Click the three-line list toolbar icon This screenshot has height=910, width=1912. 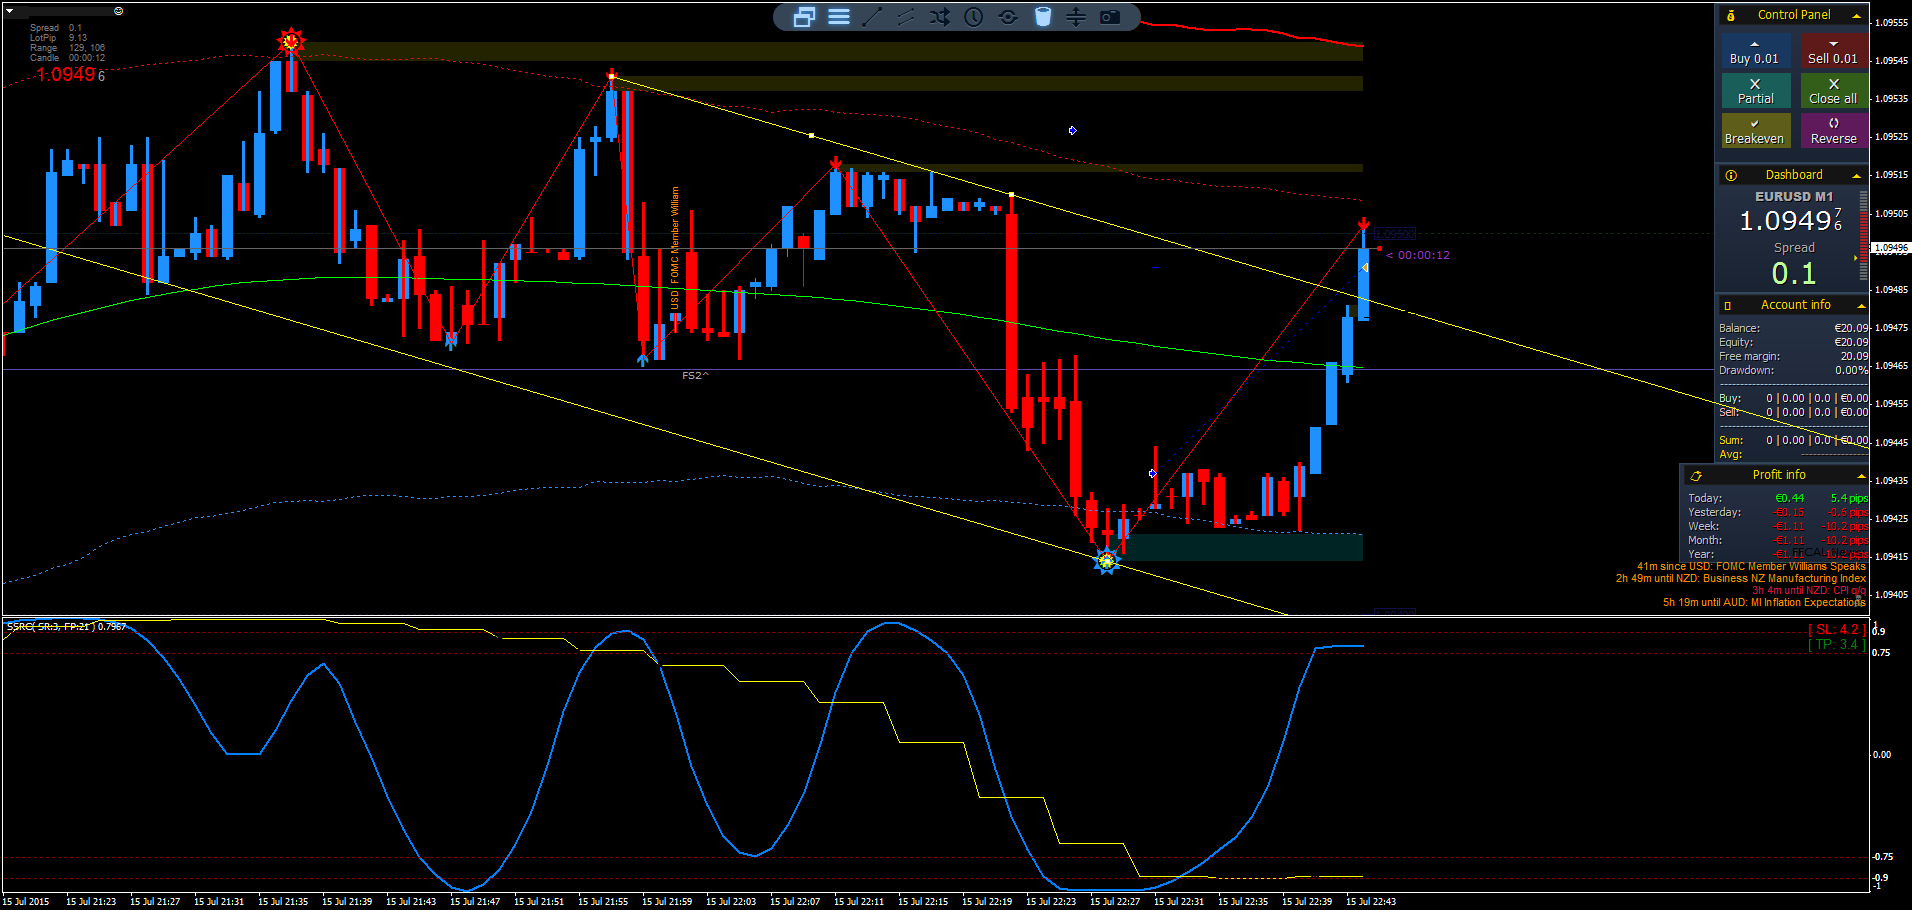[x=839, y=17]
